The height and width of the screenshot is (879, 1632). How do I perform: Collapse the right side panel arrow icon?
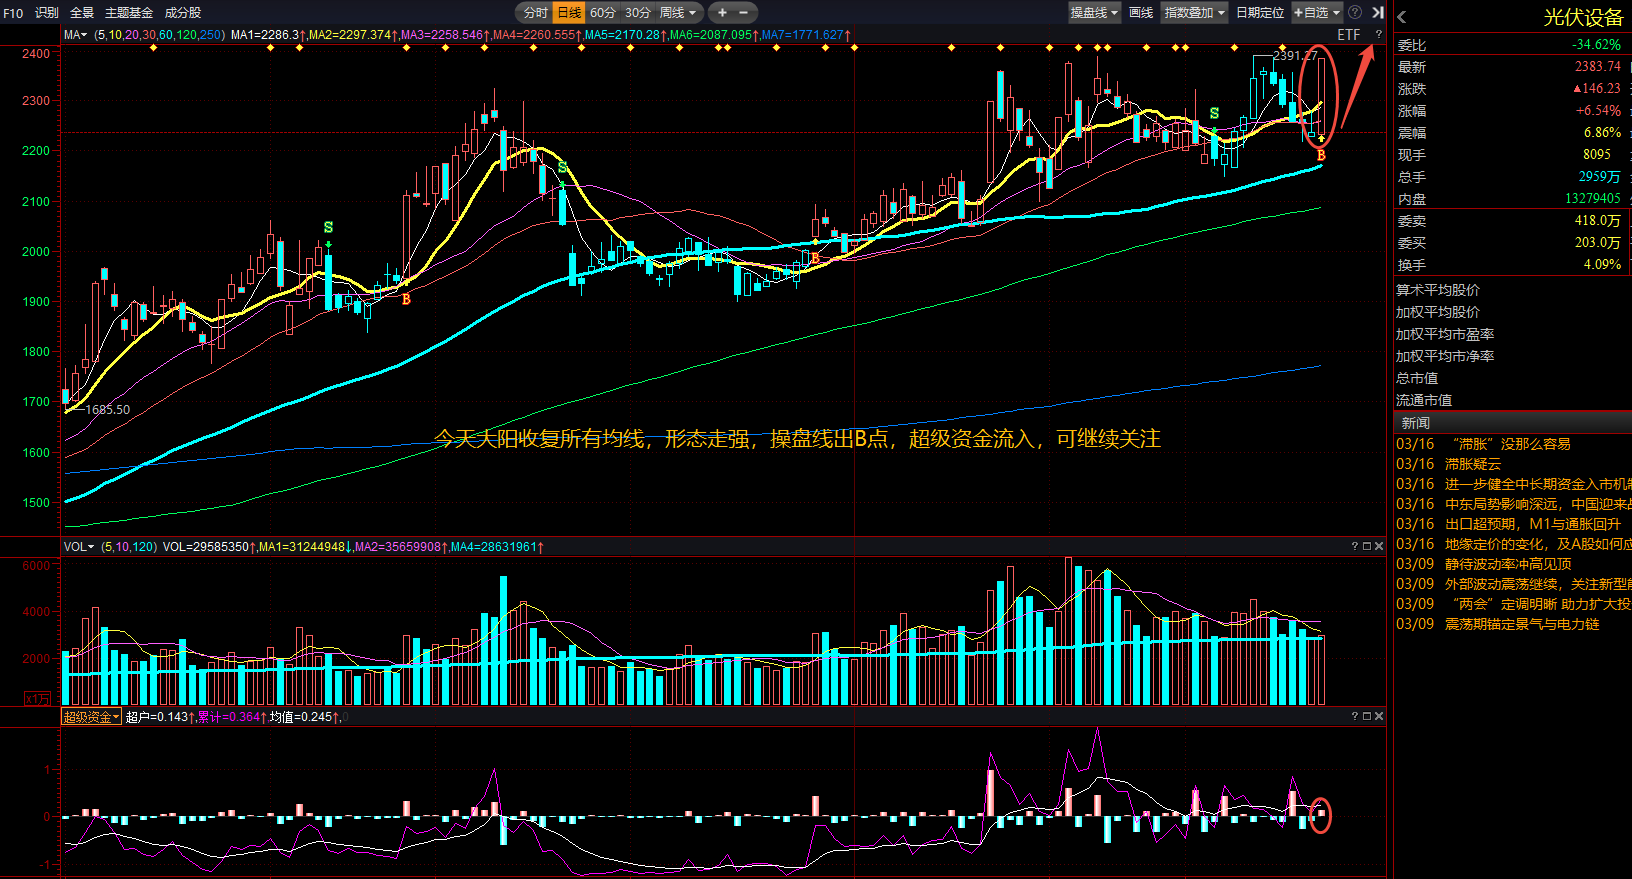[x=1378, y=13]
